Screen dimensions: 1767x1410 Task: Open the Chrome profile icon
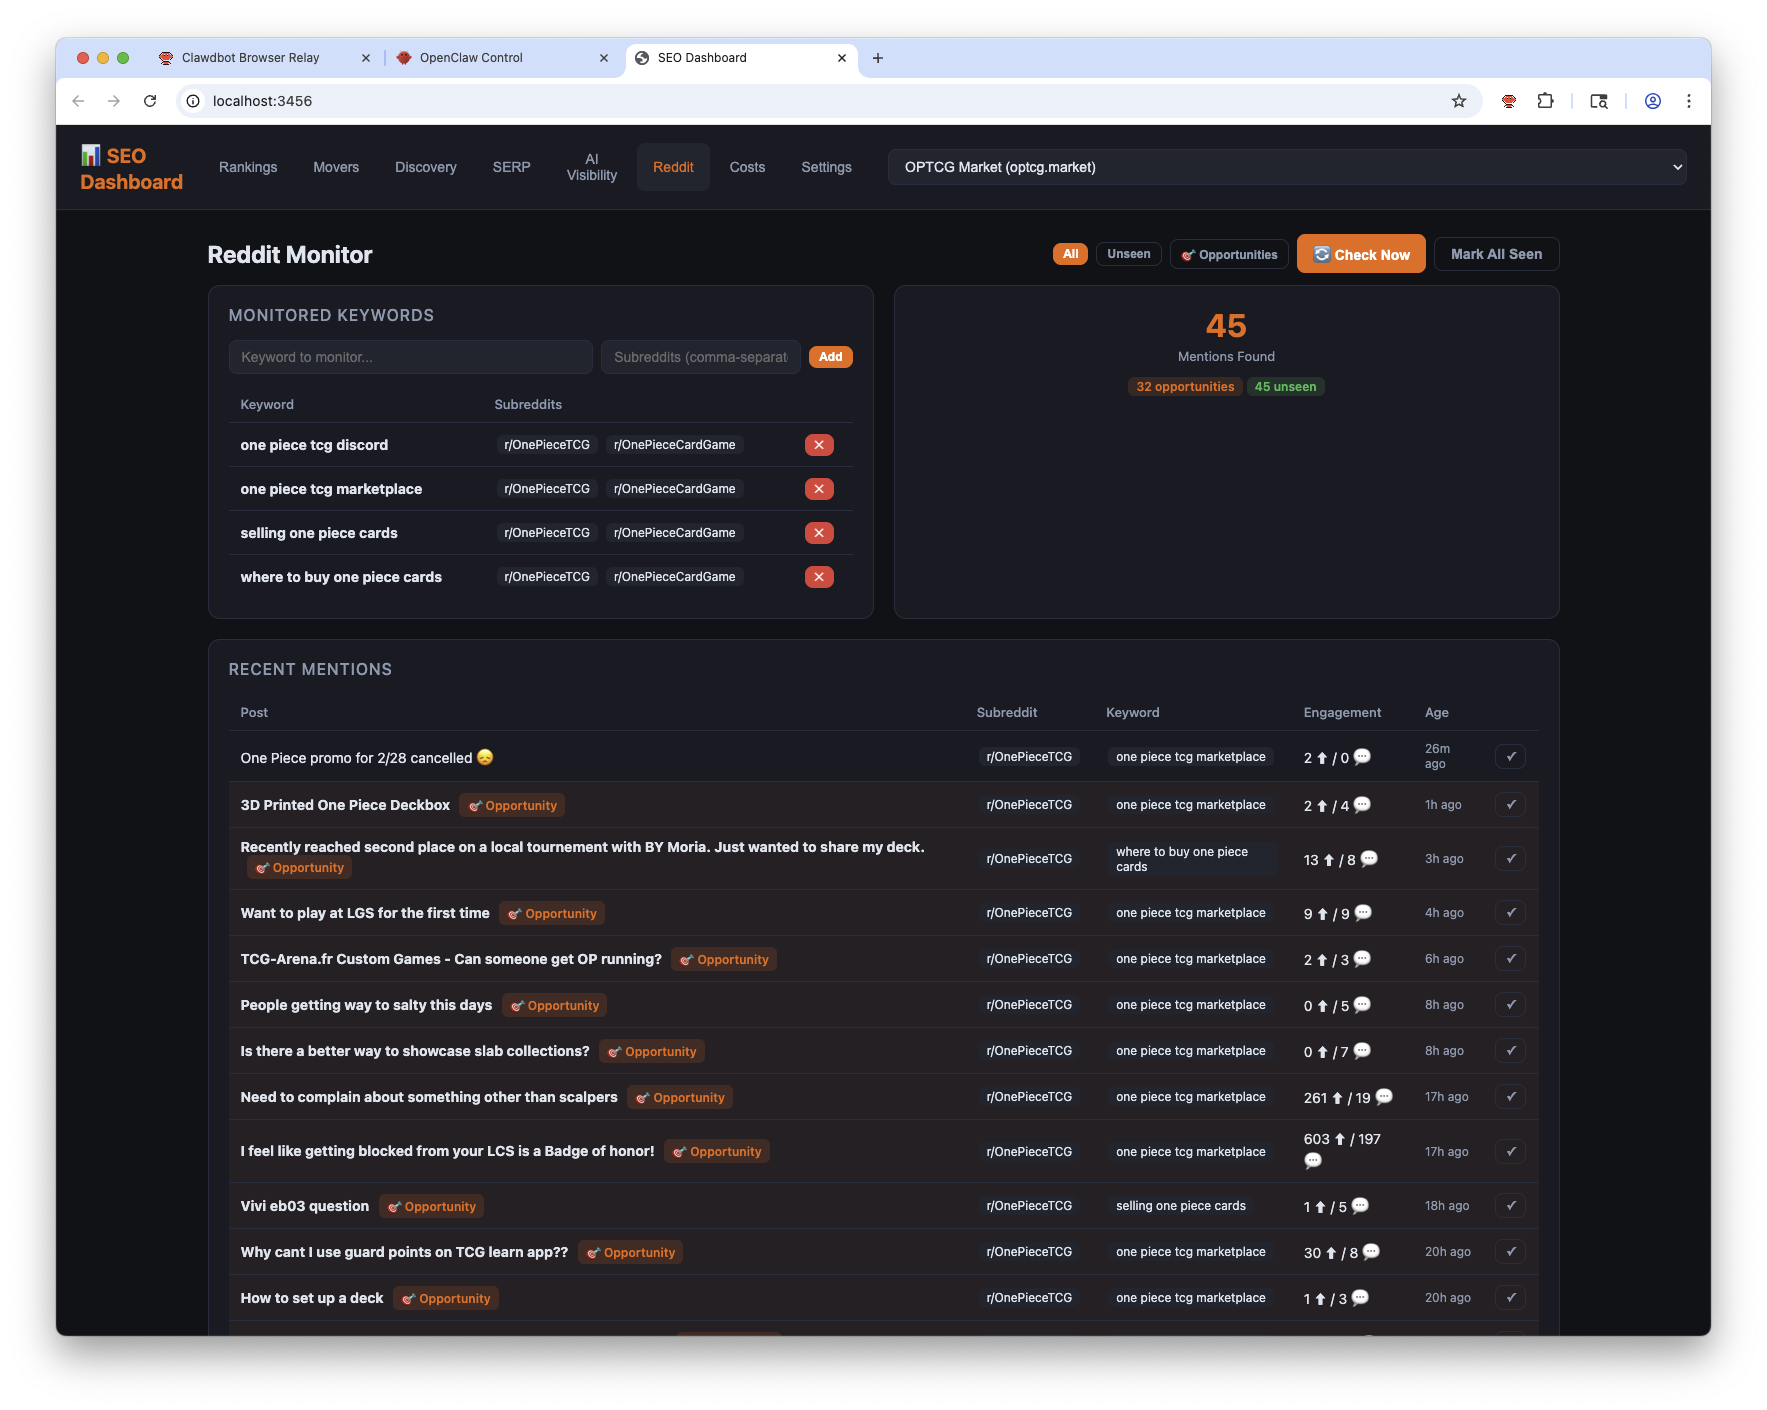tap(1653, 101)
